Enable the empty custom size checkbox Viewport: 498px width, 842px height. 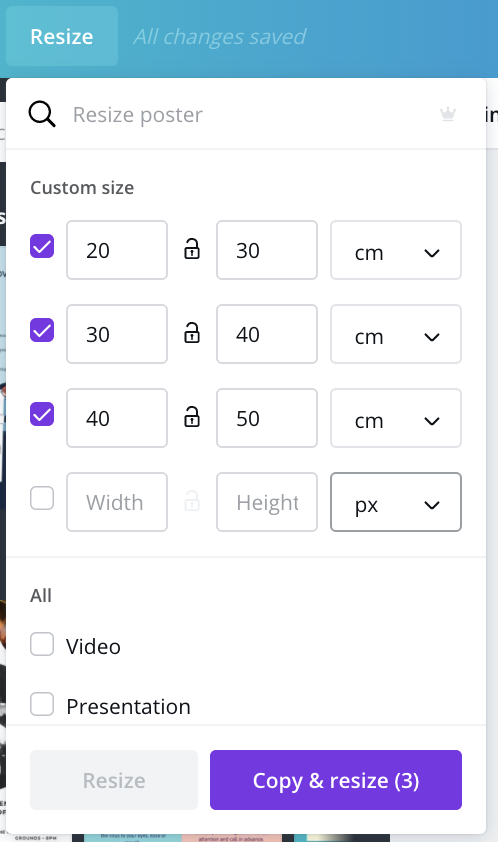(x=42, y=498)
